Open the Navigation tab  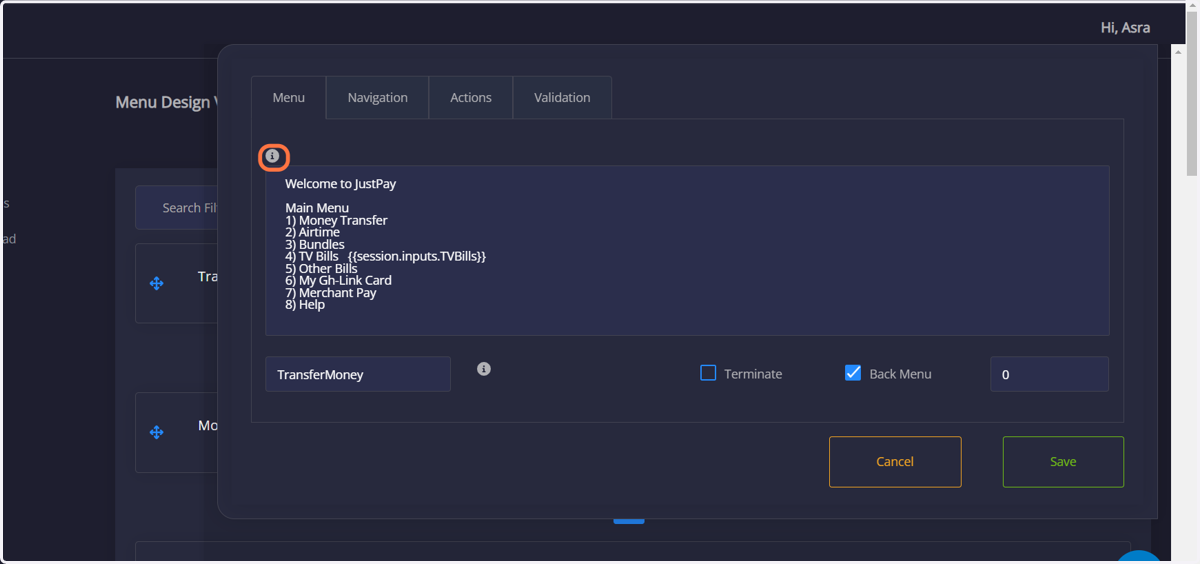pos(378,97)
